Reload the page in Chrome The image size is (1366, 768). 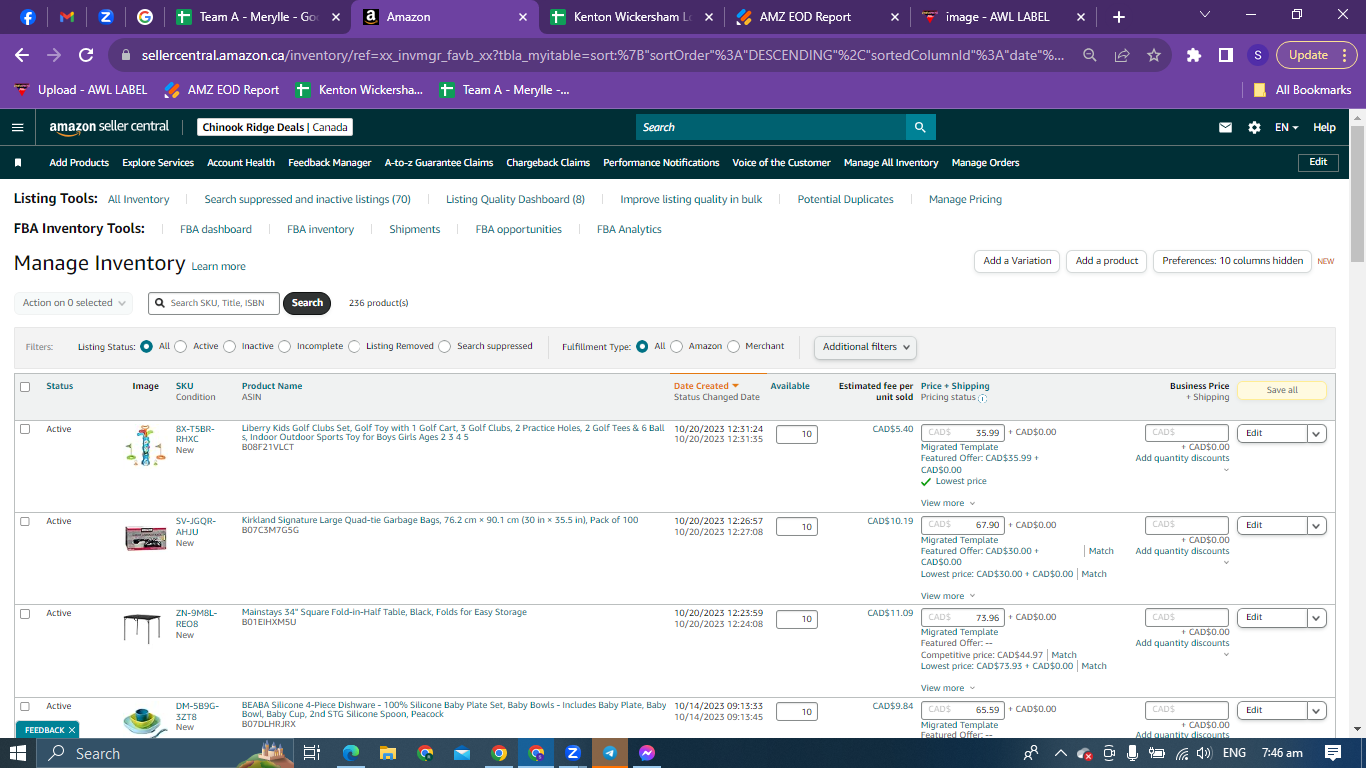(86, 55)
